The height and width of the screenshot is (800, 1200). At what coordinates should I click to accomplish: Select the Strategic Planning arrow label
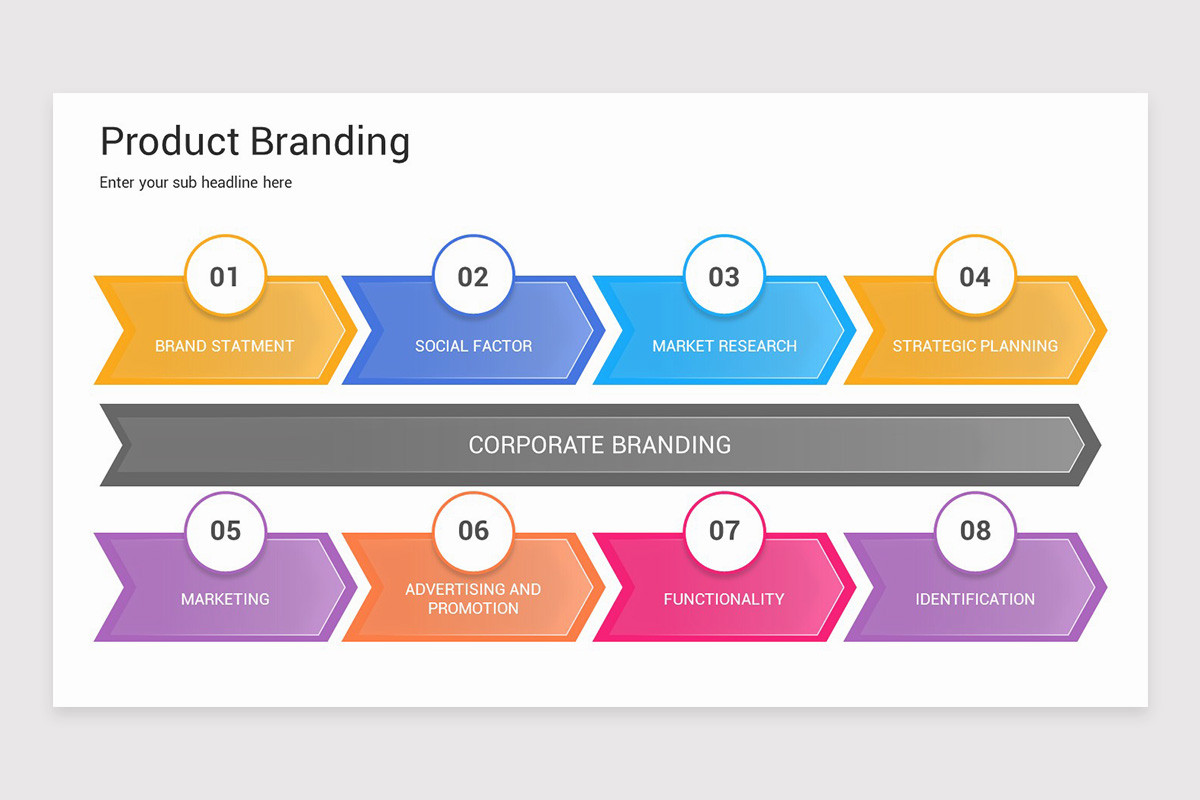pos(975,346)
